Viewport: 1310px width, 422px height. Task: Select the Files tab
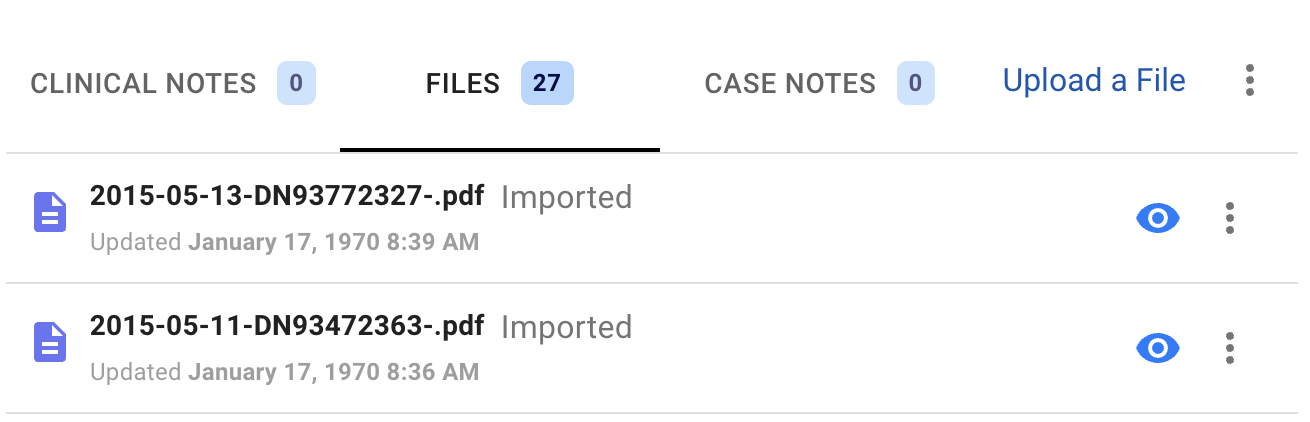(x=500, y=83)
